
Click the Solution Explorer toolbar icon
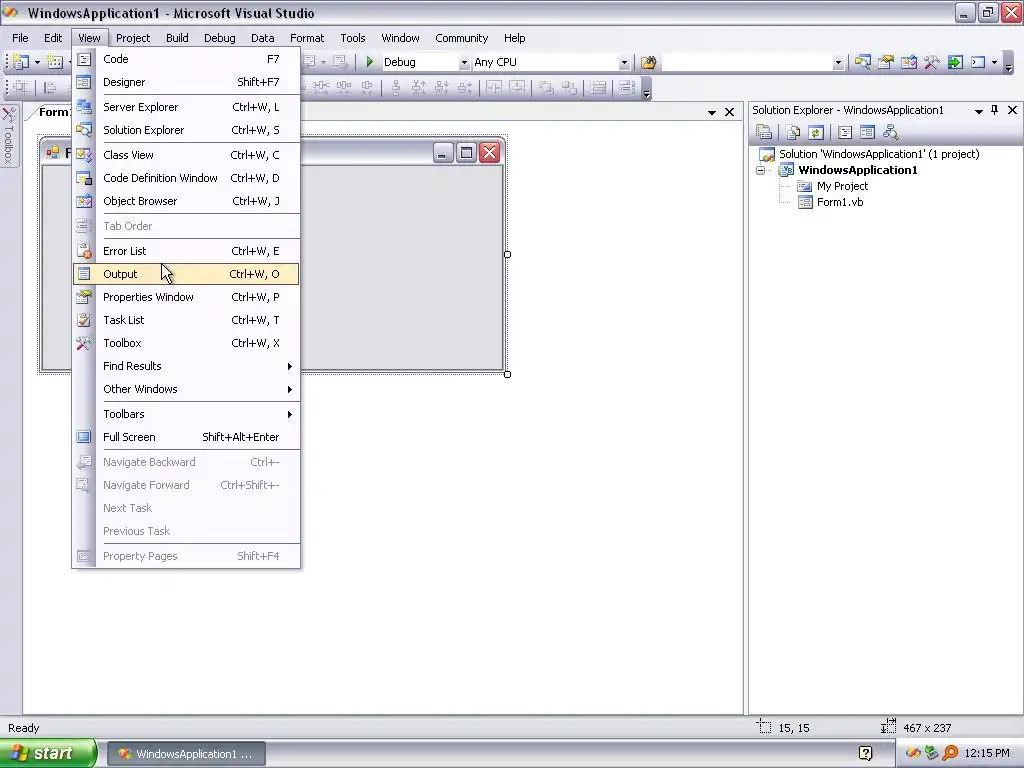click(862, 62)
